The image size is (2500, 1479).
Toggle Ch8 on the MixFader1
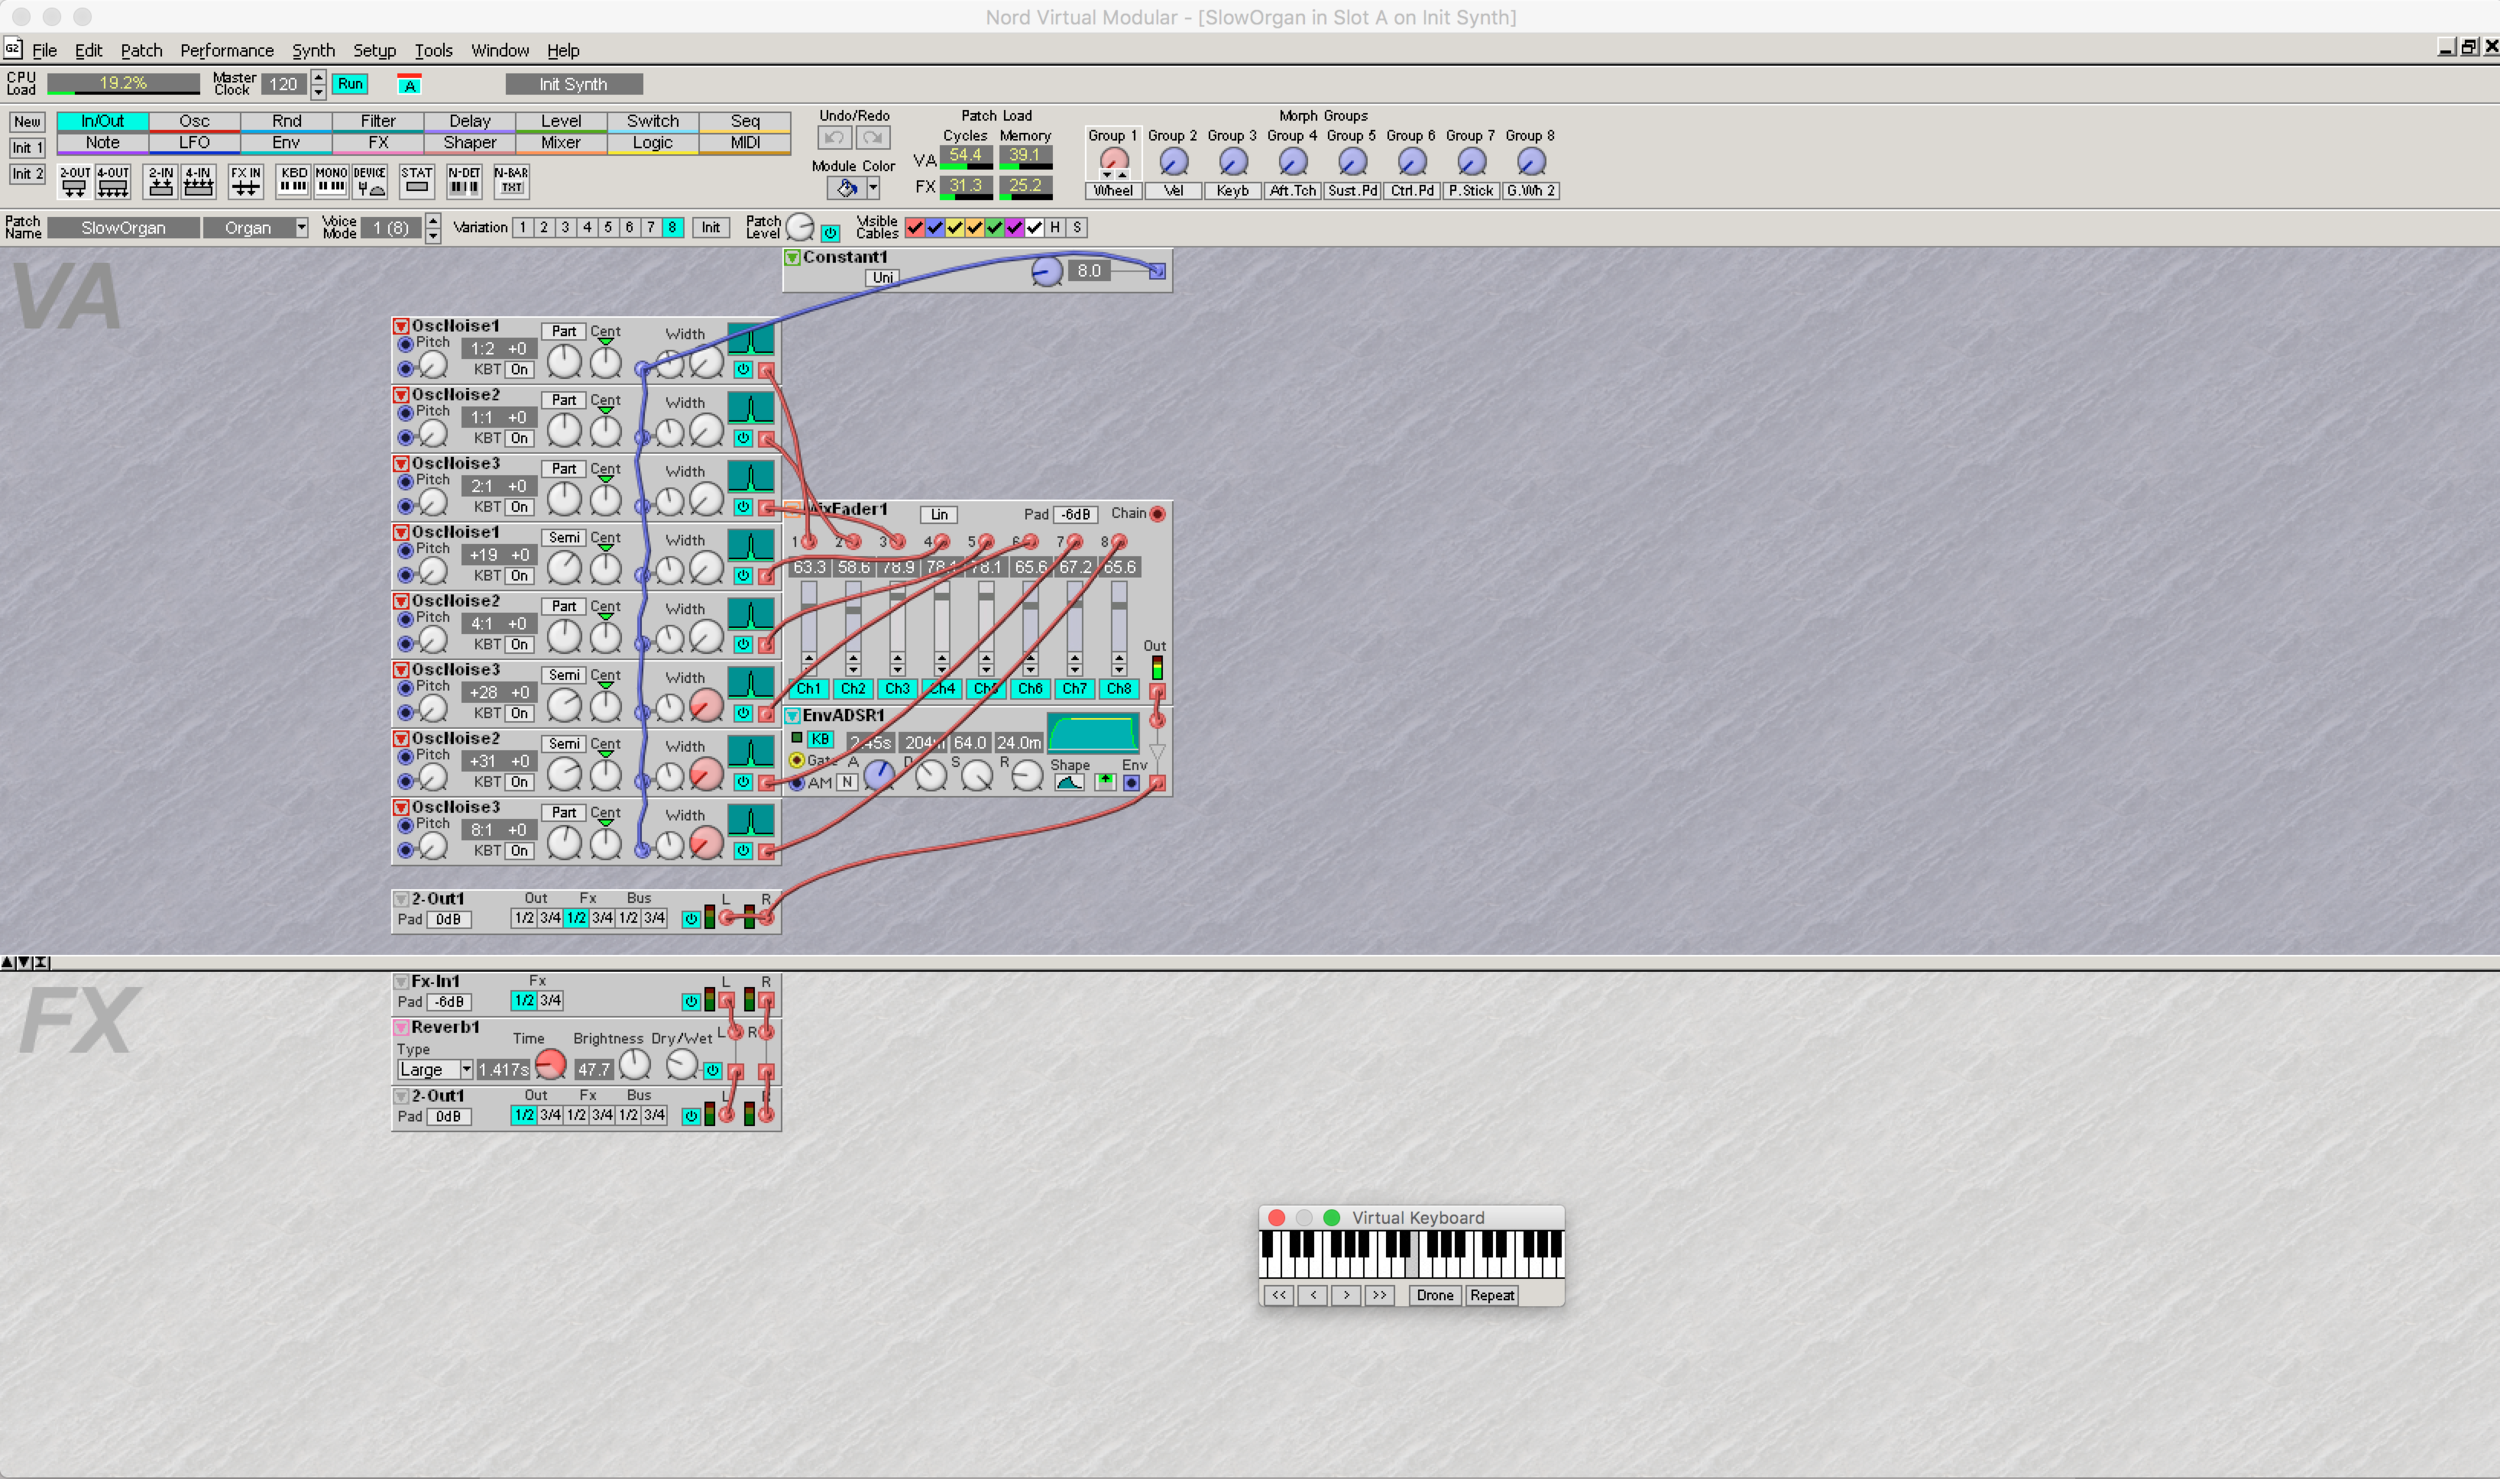[x=1119, y=689]
